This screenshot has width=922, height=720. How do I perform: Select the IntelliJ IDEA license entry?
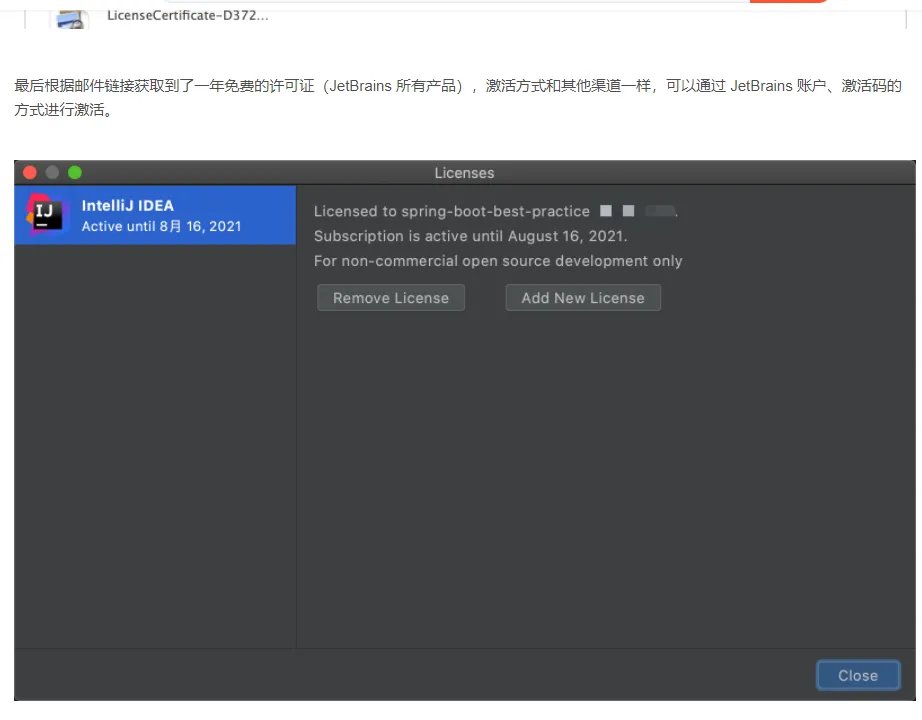pyautogui.click(x=155, y=215)
